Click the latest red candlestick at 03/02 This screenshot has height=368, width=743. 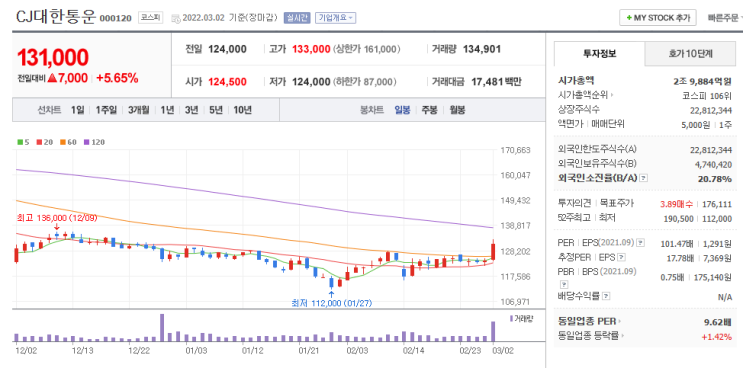point(493,251)
